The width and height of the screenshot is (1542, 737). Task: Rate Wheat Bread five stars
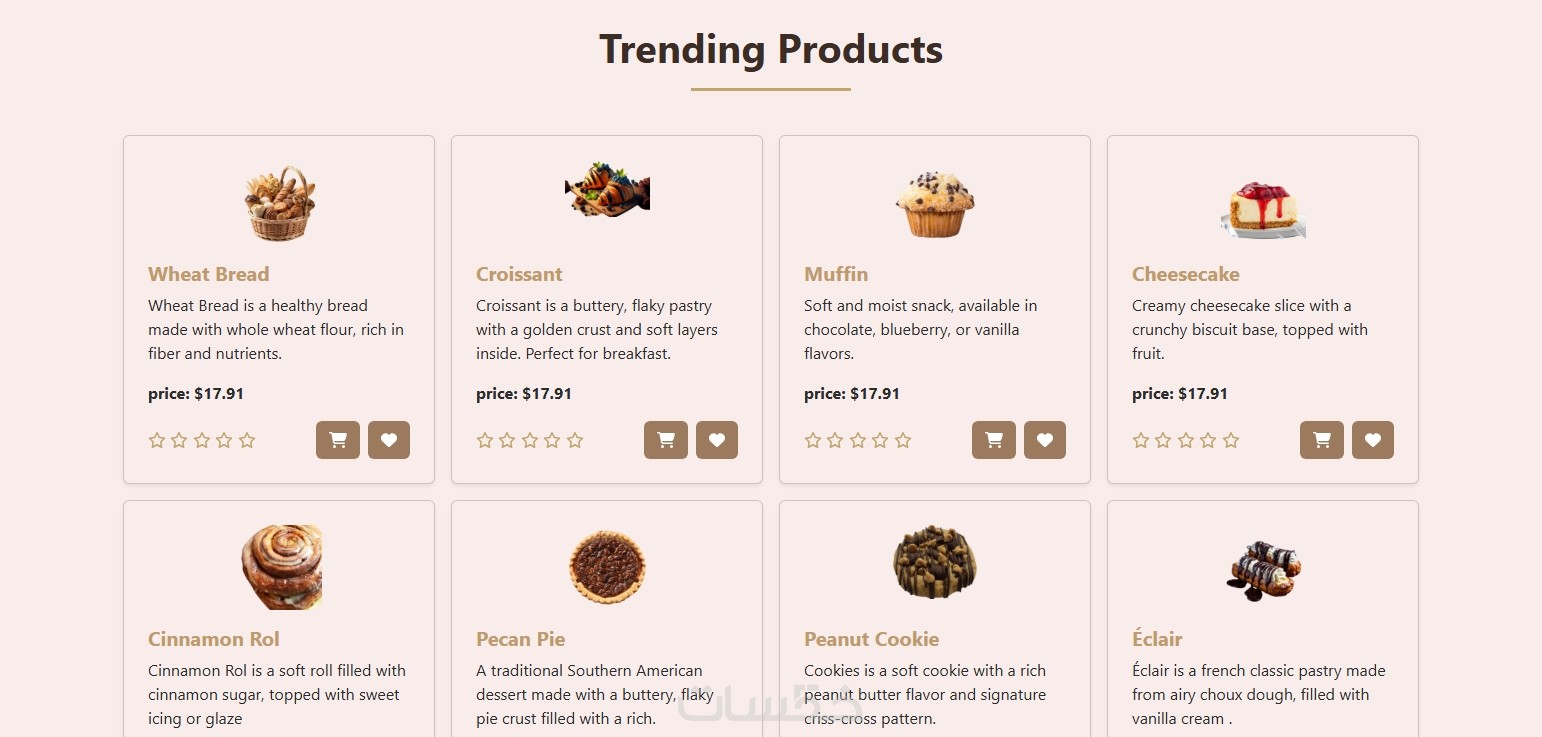[247, 440]
